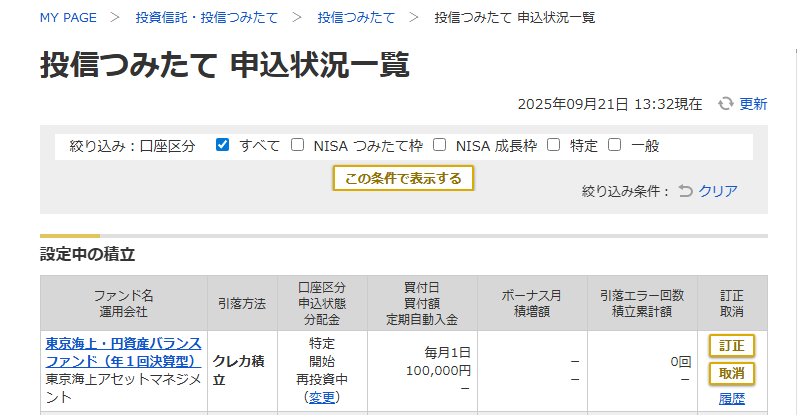Open 投資信託・投信つみたて breadcrumb link

point(207,18)
